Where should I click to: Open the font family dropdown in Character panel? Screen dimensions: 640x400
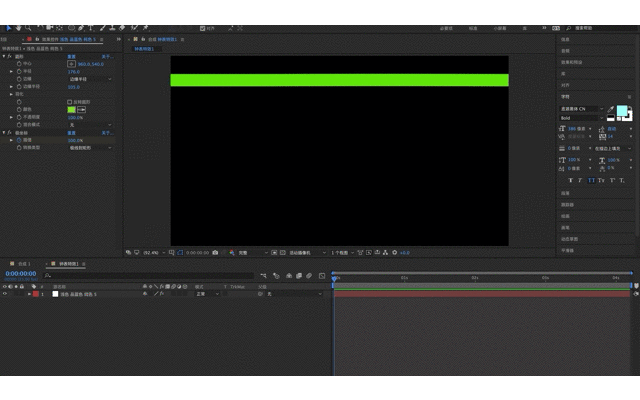coord(581,109)
